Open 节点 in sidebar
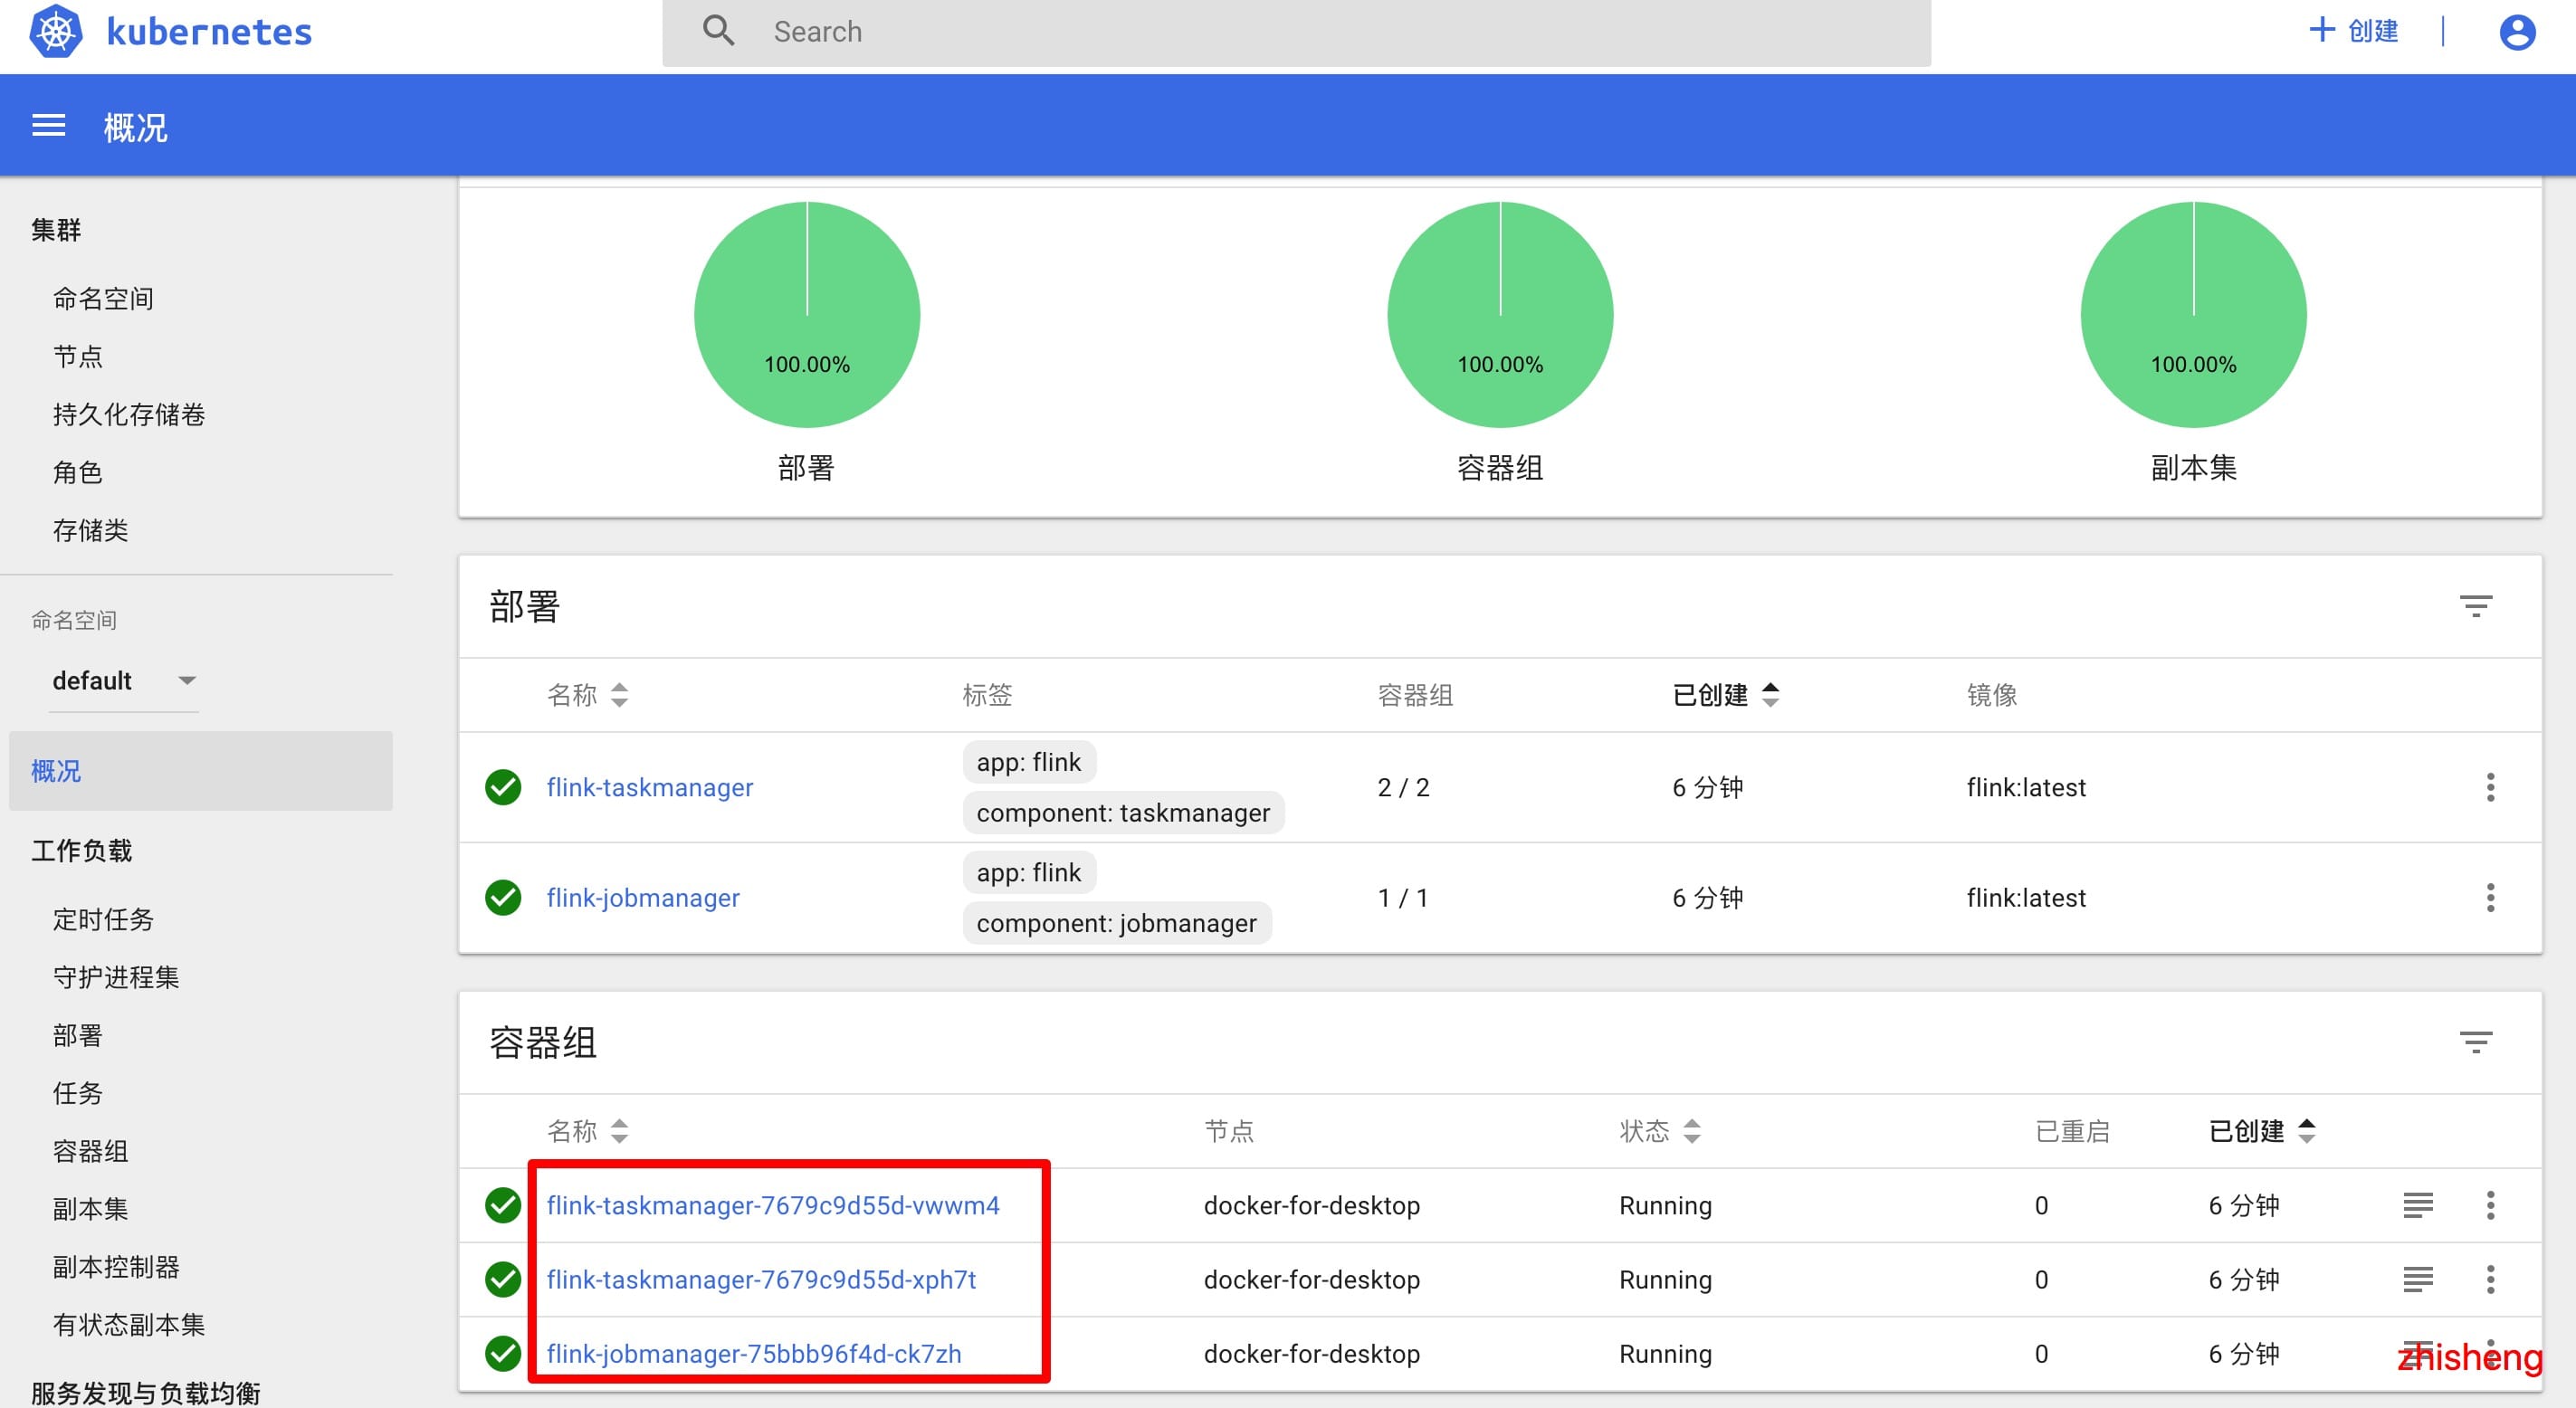 78,356
